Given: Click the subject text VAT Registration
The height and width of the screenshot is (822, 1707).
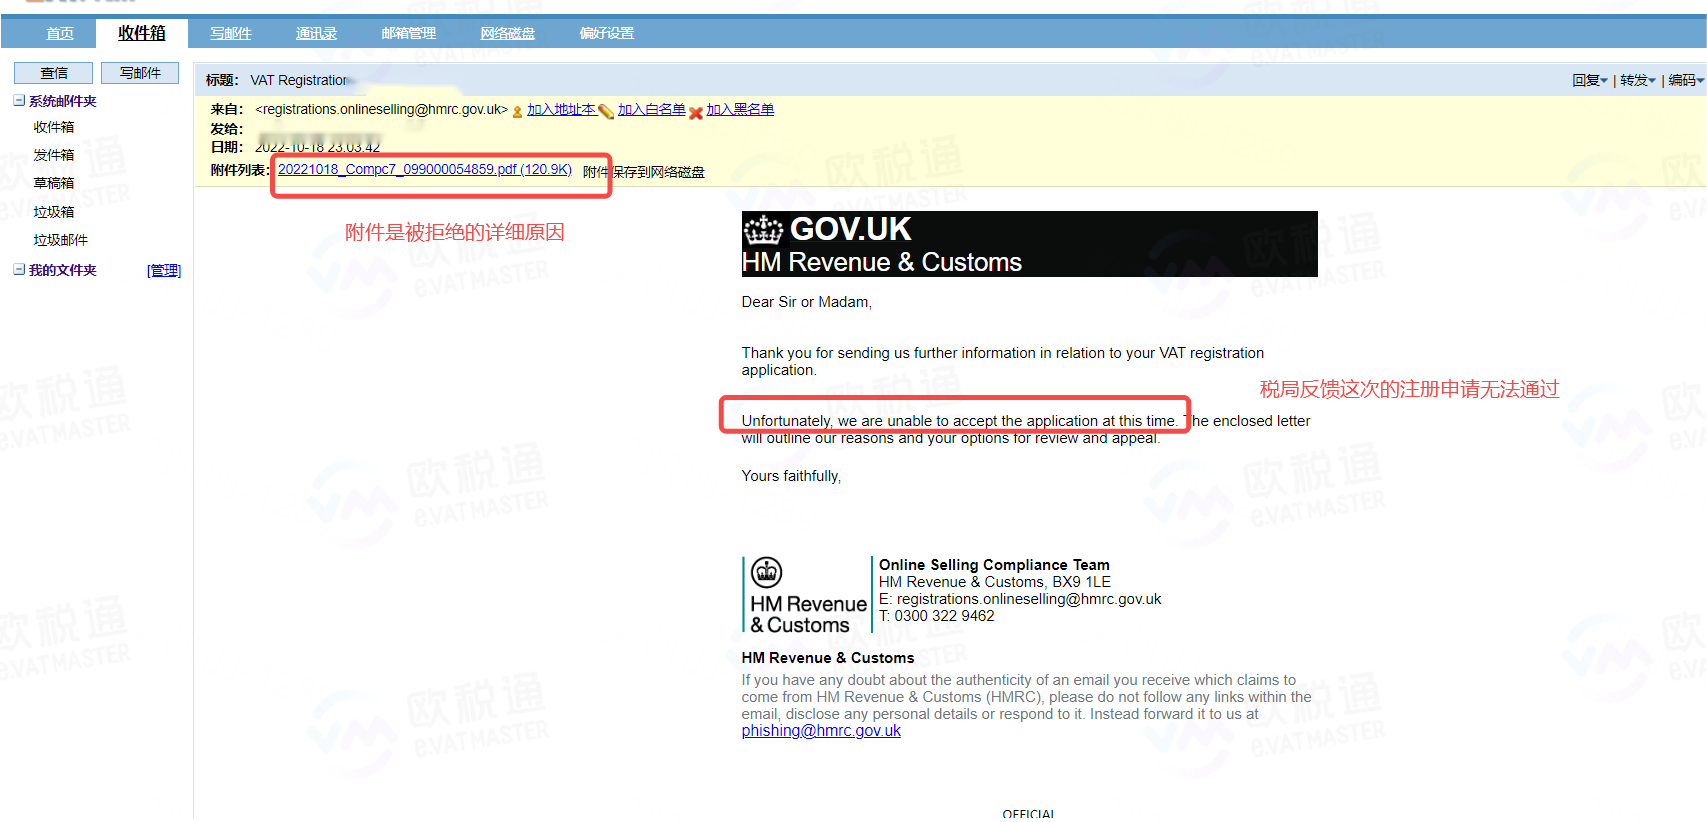Looking at the screenshot, I should click(x=299, y=80).
